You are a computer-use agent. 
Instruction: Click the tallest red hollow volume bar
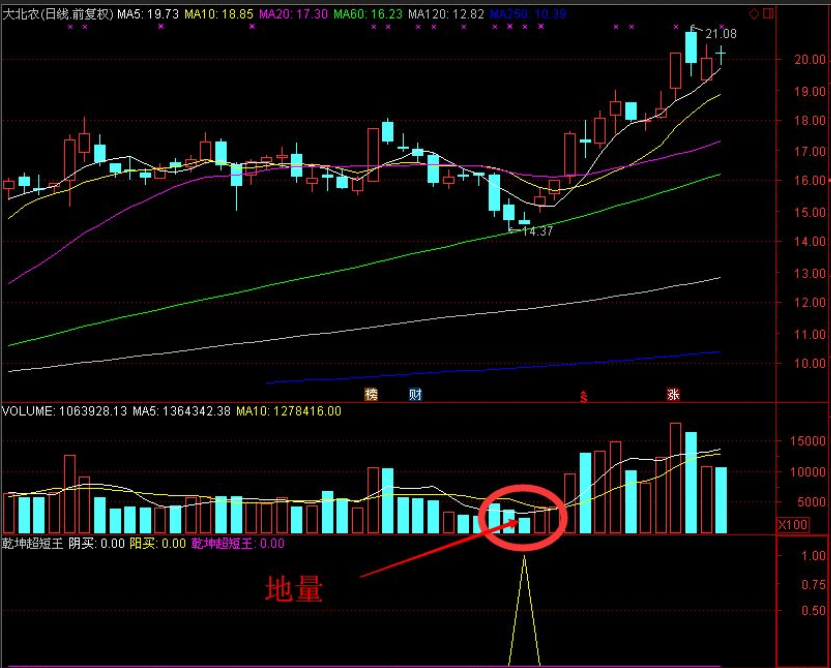[x=676, y=478]
